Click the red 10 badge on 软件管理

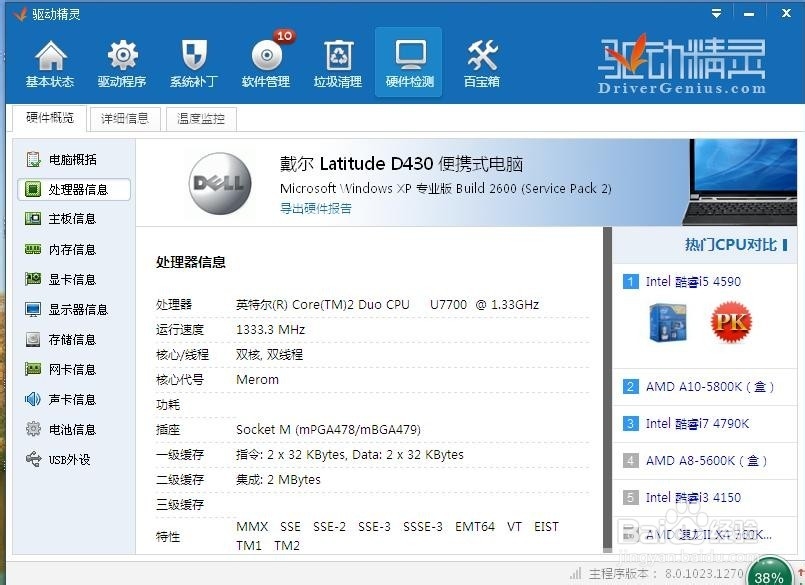pos(284,35)
